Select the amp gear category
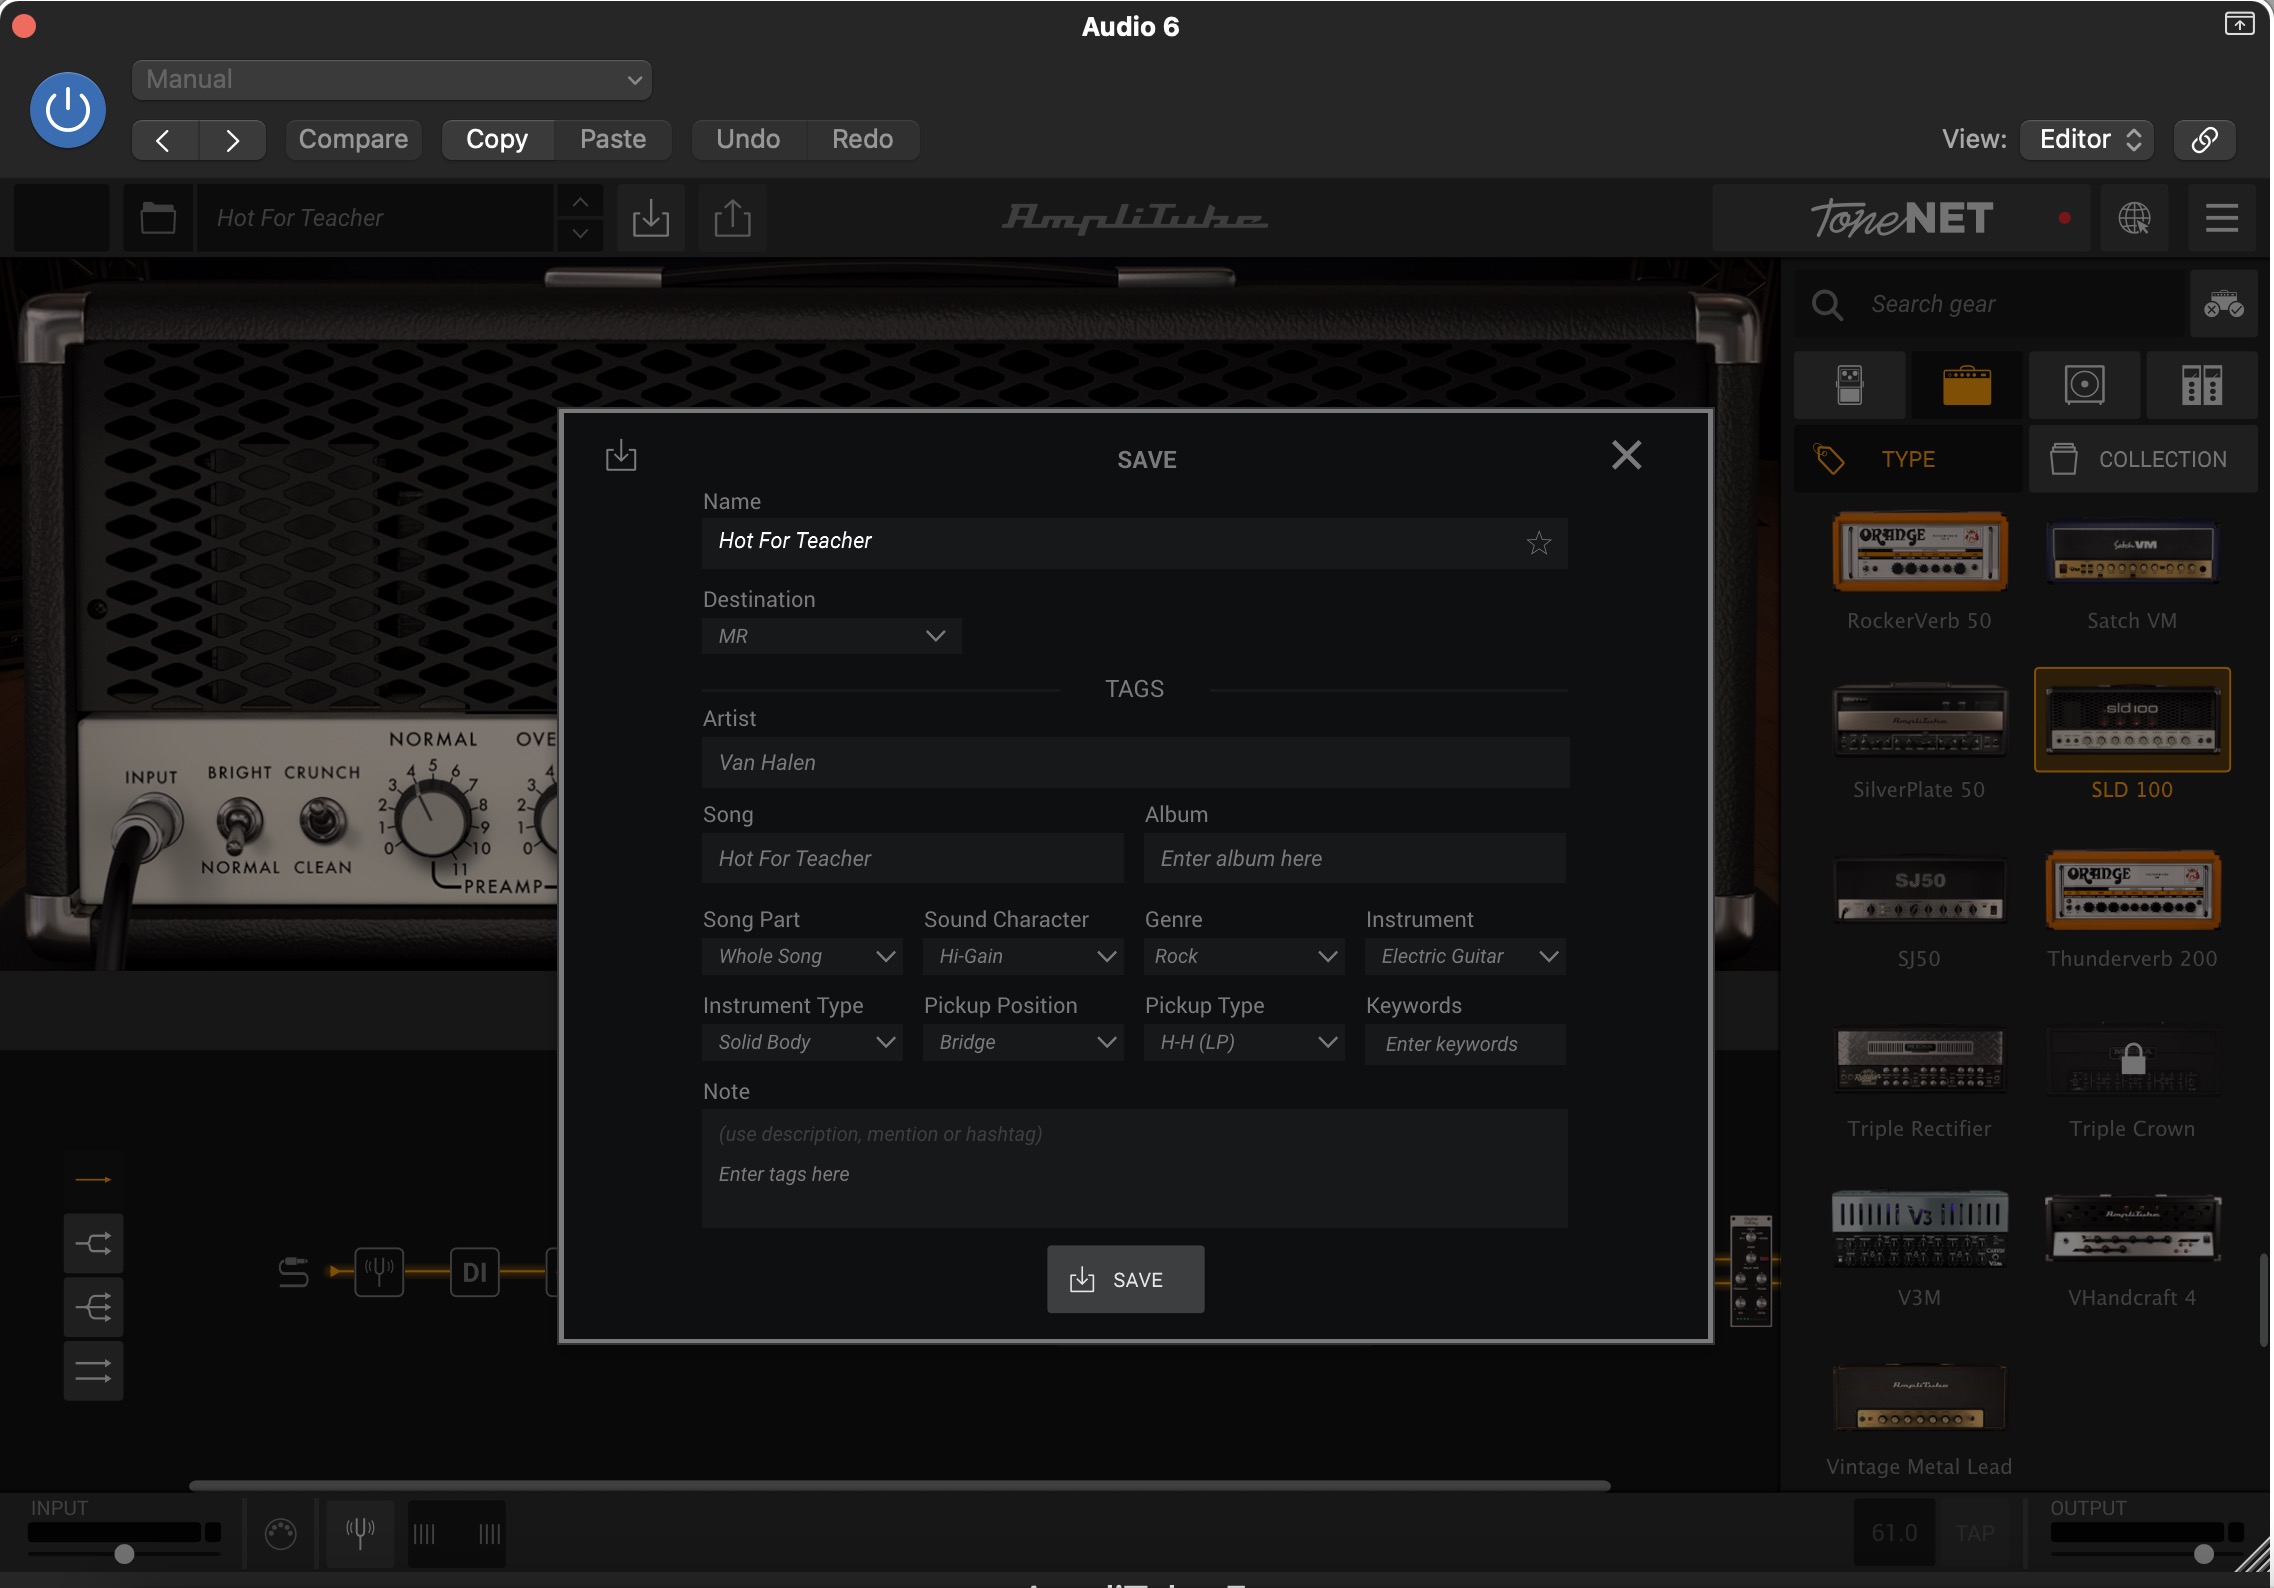This screenshot has height=1588, width=2274. (1967, 385)
